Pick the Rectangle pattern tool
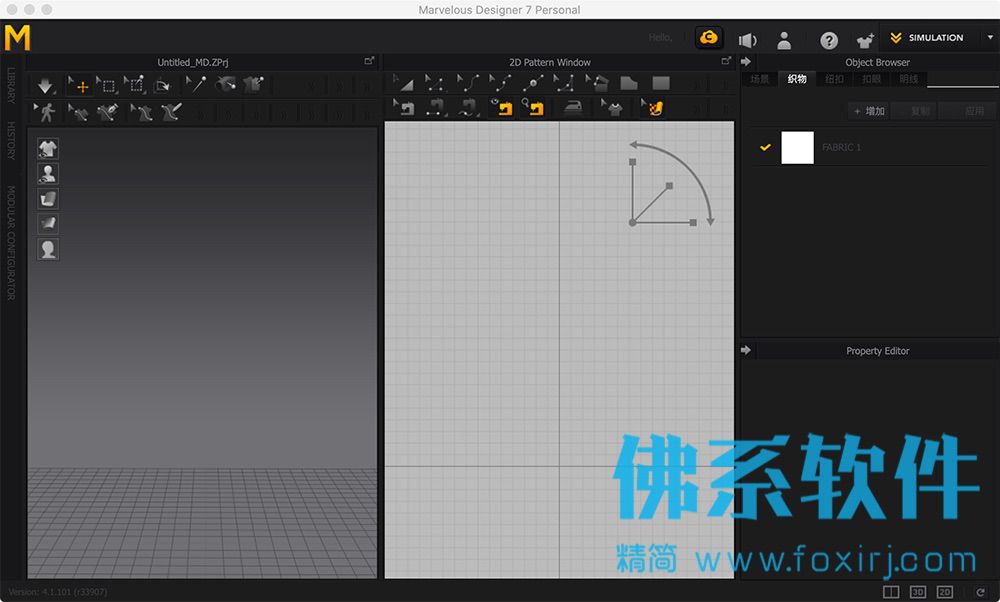The height and width of the screenshot is (602, 1000). coord(661,84)
